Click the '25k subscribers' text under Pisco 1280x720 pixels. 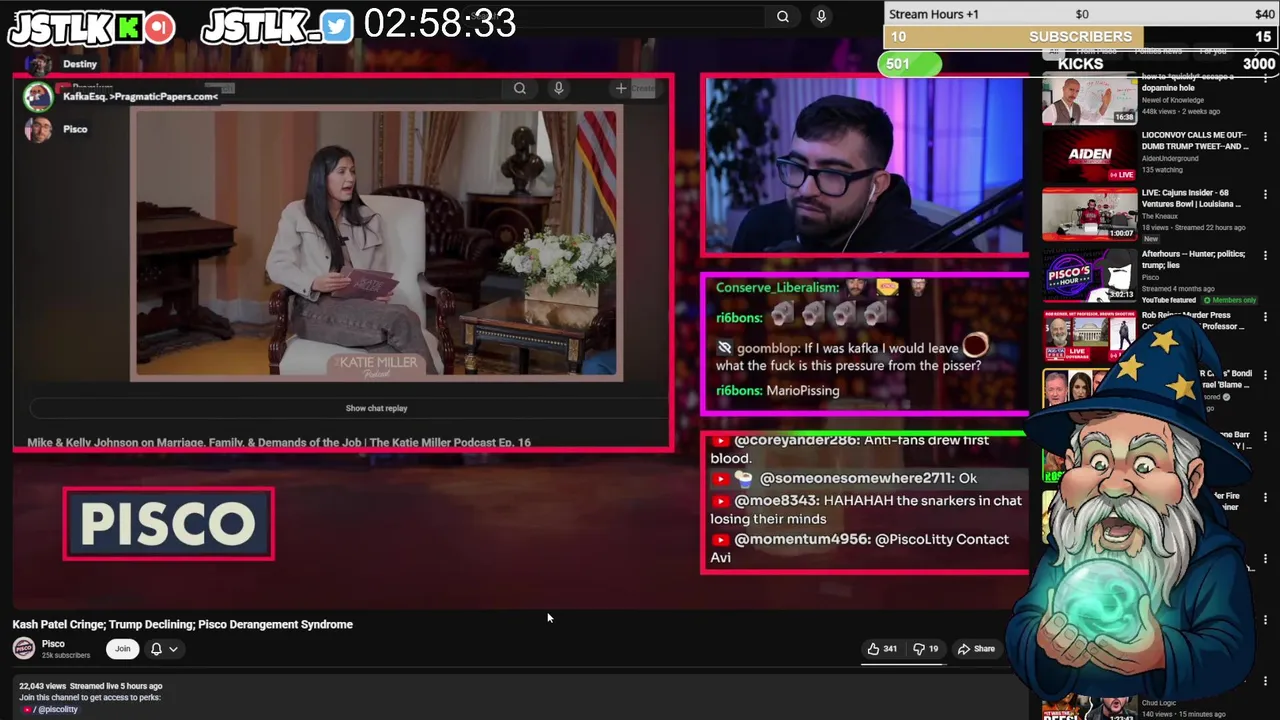point(66,656)
